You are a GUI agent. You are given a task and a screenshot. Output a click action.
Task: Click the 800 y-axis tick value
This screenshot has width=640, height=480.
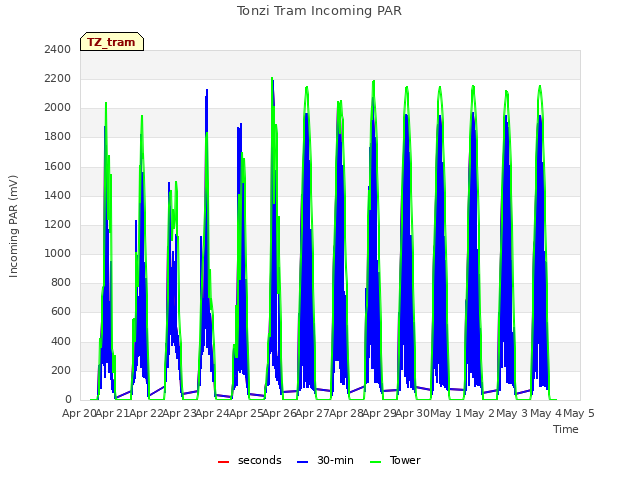[x=61, y=282]
